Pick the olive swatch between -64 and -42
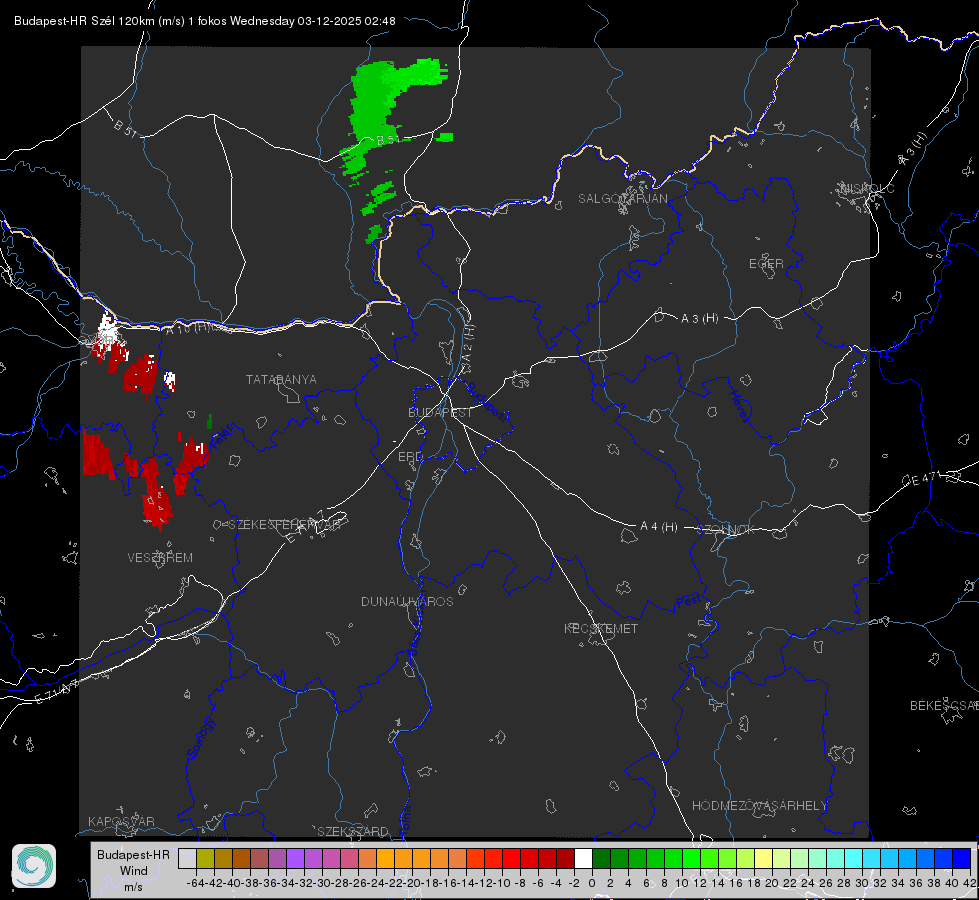This screenshot has height=900, width=979. pos(205,859)
